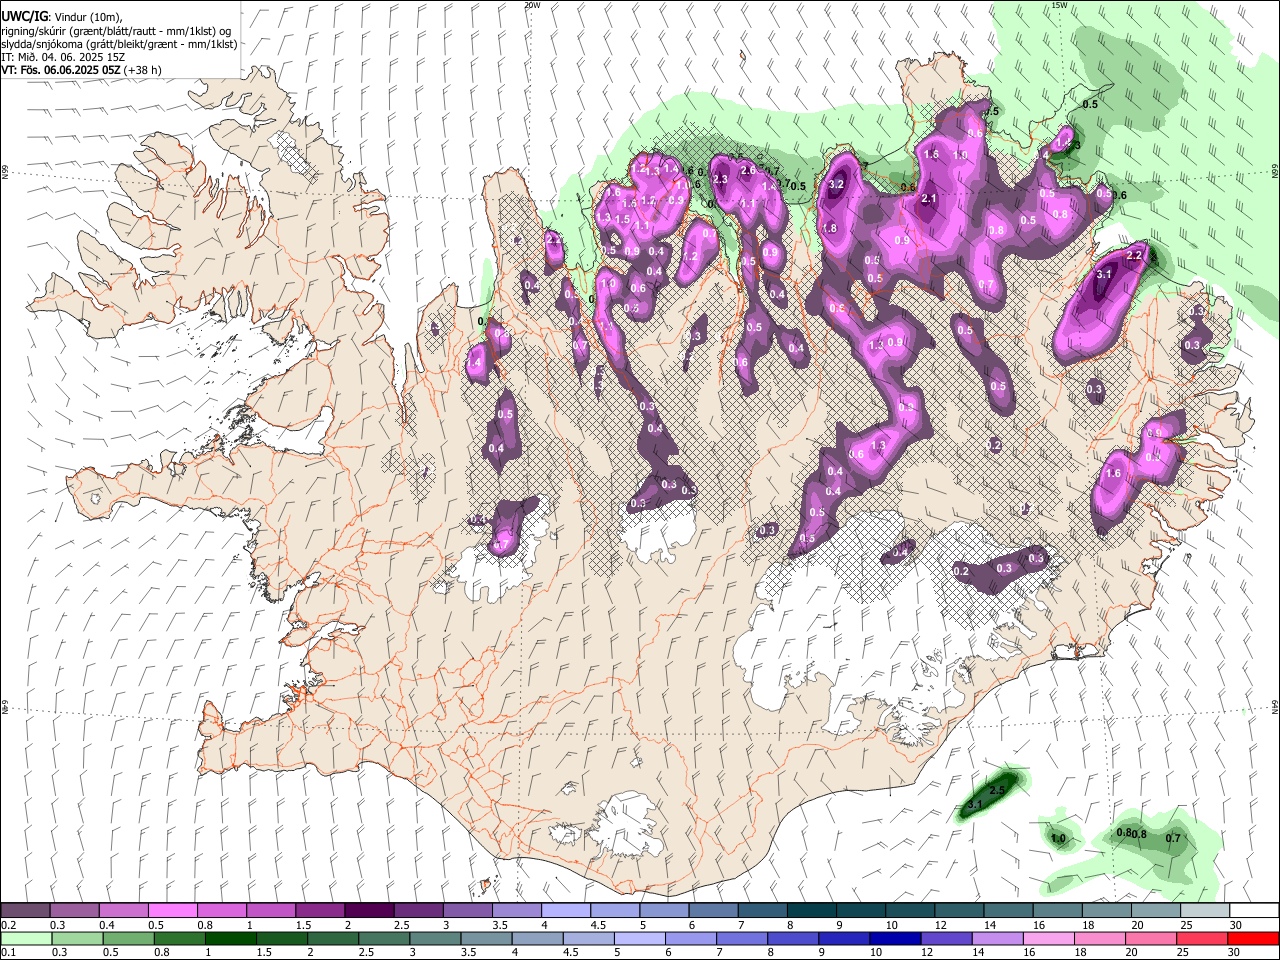The image size is (1280, 960).
Task: Select the bright red swatch labeled 30 in rain scale
Action: (1252, 938)
